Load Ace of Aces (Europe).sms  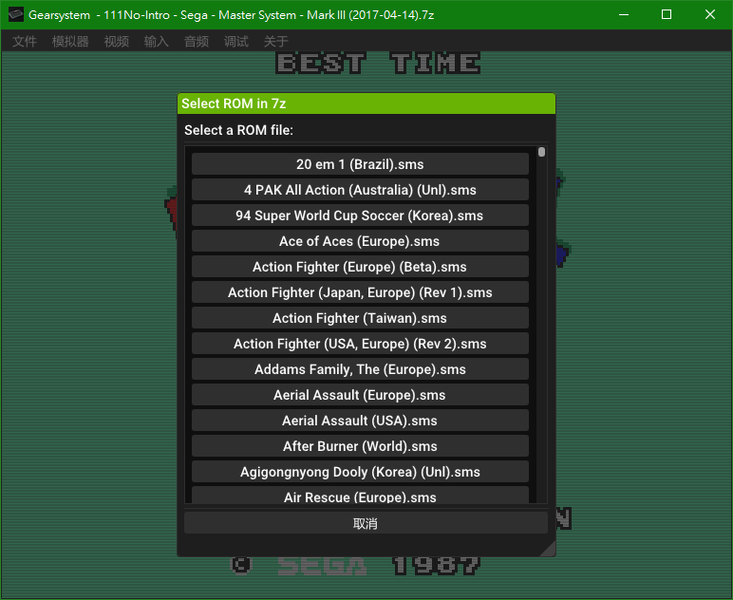click(360, 241)
